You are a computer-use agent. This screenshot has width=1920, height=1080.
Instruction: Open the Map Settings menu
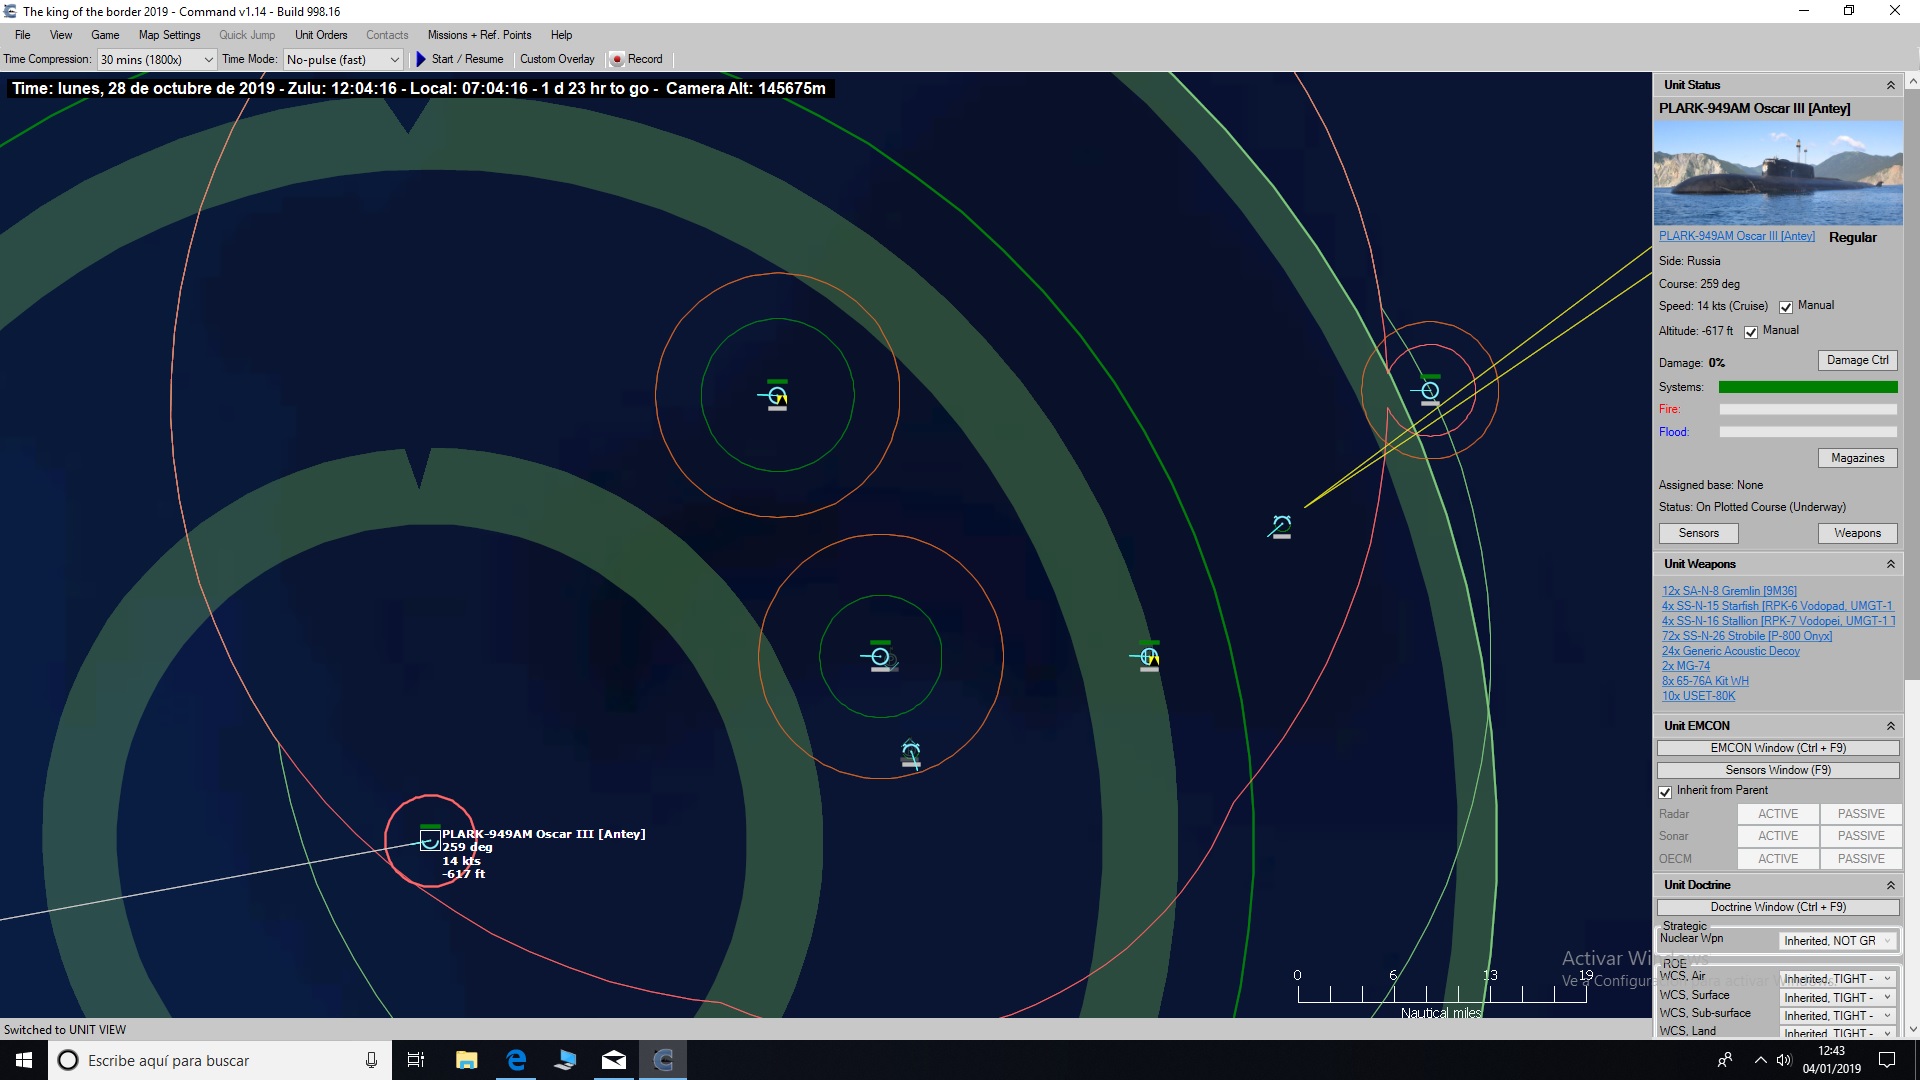click(x=168, y=34)
